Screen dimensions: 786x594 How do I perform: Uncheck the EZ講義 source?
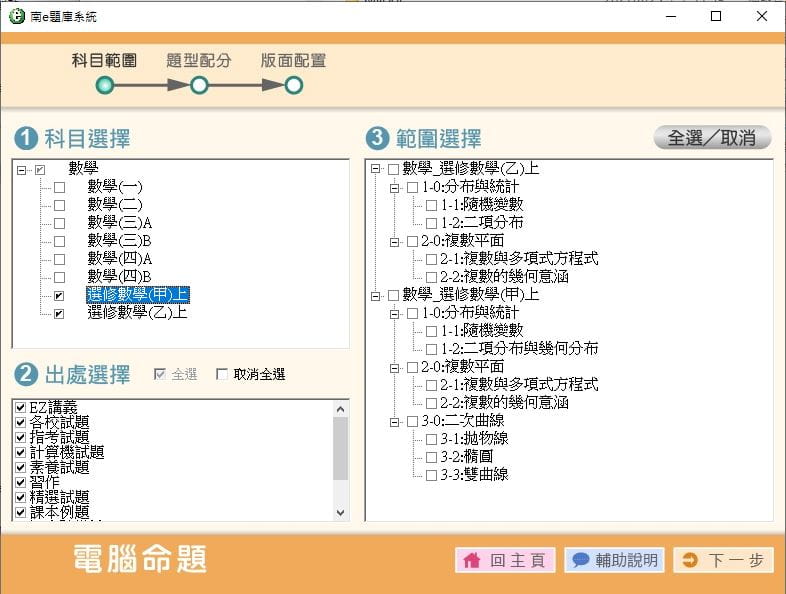21,407
